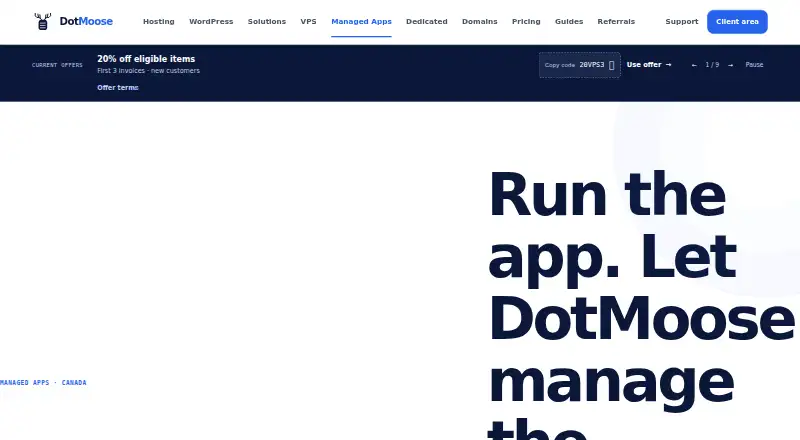This screenshot has height=440, width=800.
Task: Open the Solutions nav item
Action: click(x=267, y=21)
